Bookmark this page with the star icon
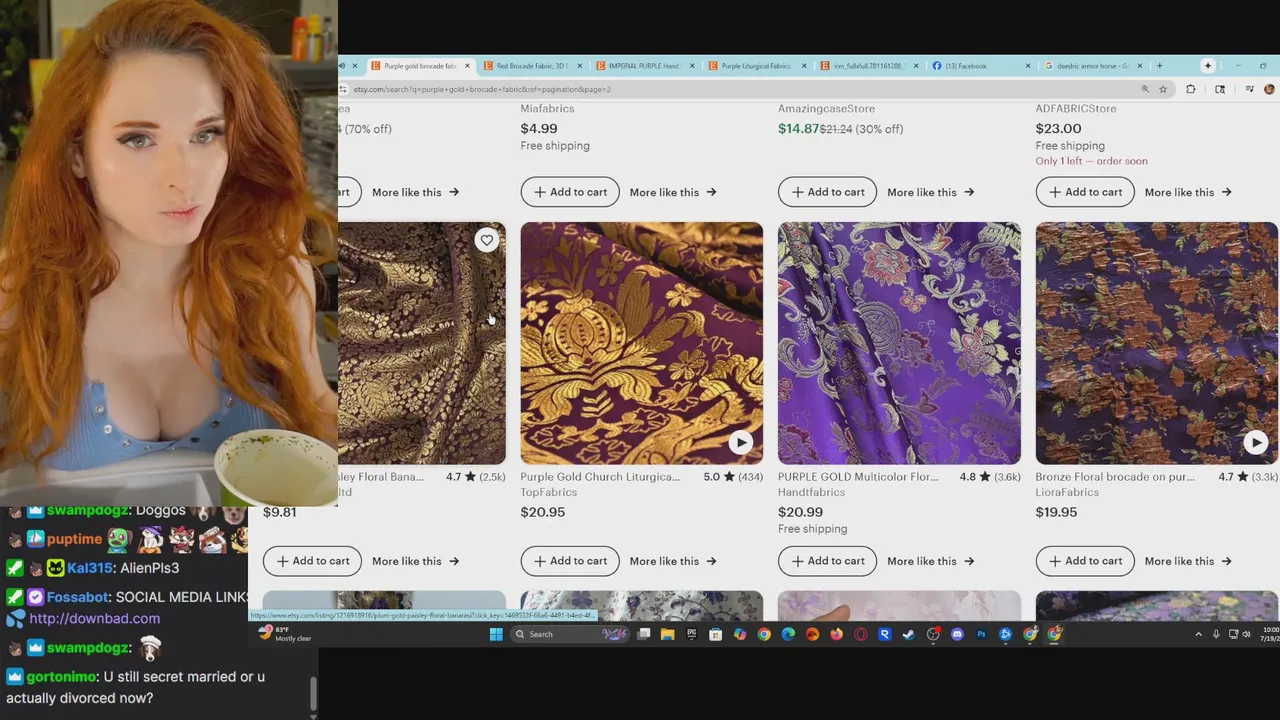1280x720 pixels. click(1163, 89)
